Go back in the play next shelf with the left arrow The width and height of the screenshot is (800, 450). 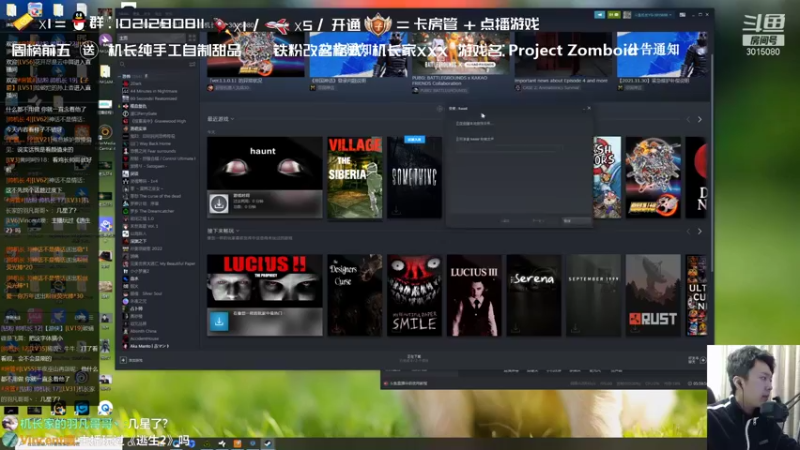[688, 232]
